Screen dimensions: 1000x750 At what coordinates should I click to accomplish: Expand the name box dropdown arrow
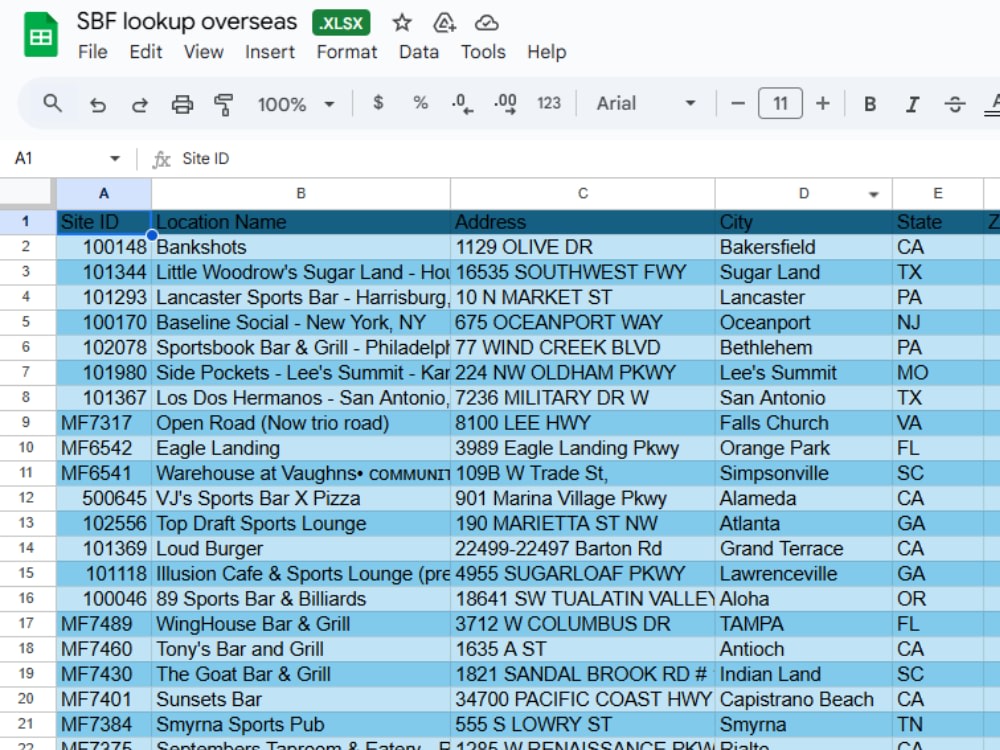[115, 158]
